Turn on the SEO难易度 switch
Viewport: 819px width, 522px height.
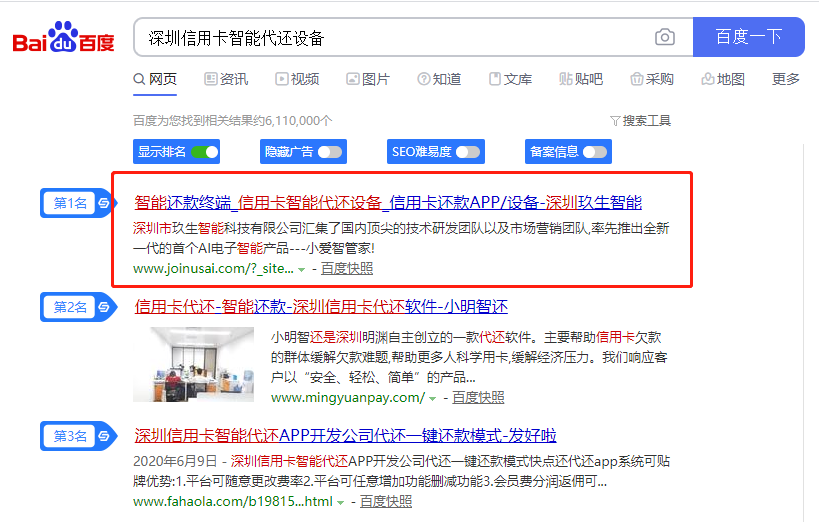coord(468,152)
